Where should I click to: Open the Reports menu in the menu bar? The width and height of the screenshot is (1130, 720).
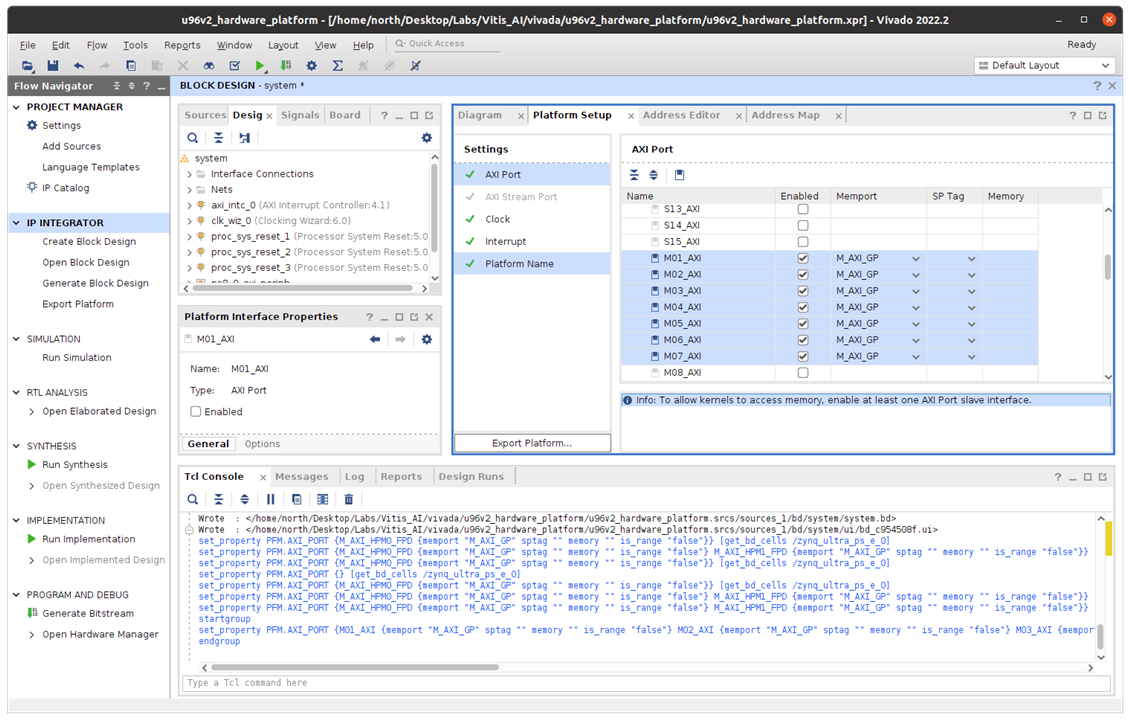click(x=182, y=45)
